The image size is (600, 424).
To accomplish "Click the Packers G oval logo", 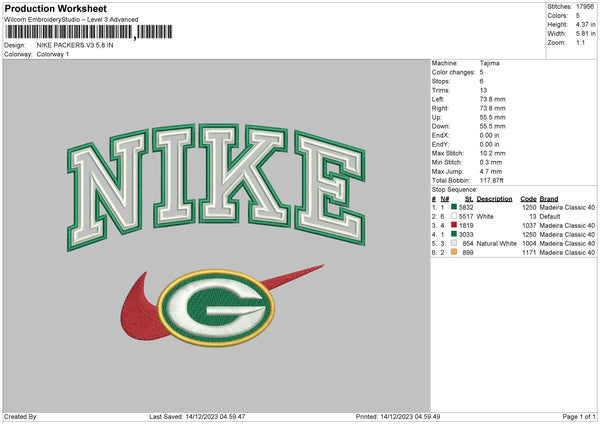I will coord(216,307).
